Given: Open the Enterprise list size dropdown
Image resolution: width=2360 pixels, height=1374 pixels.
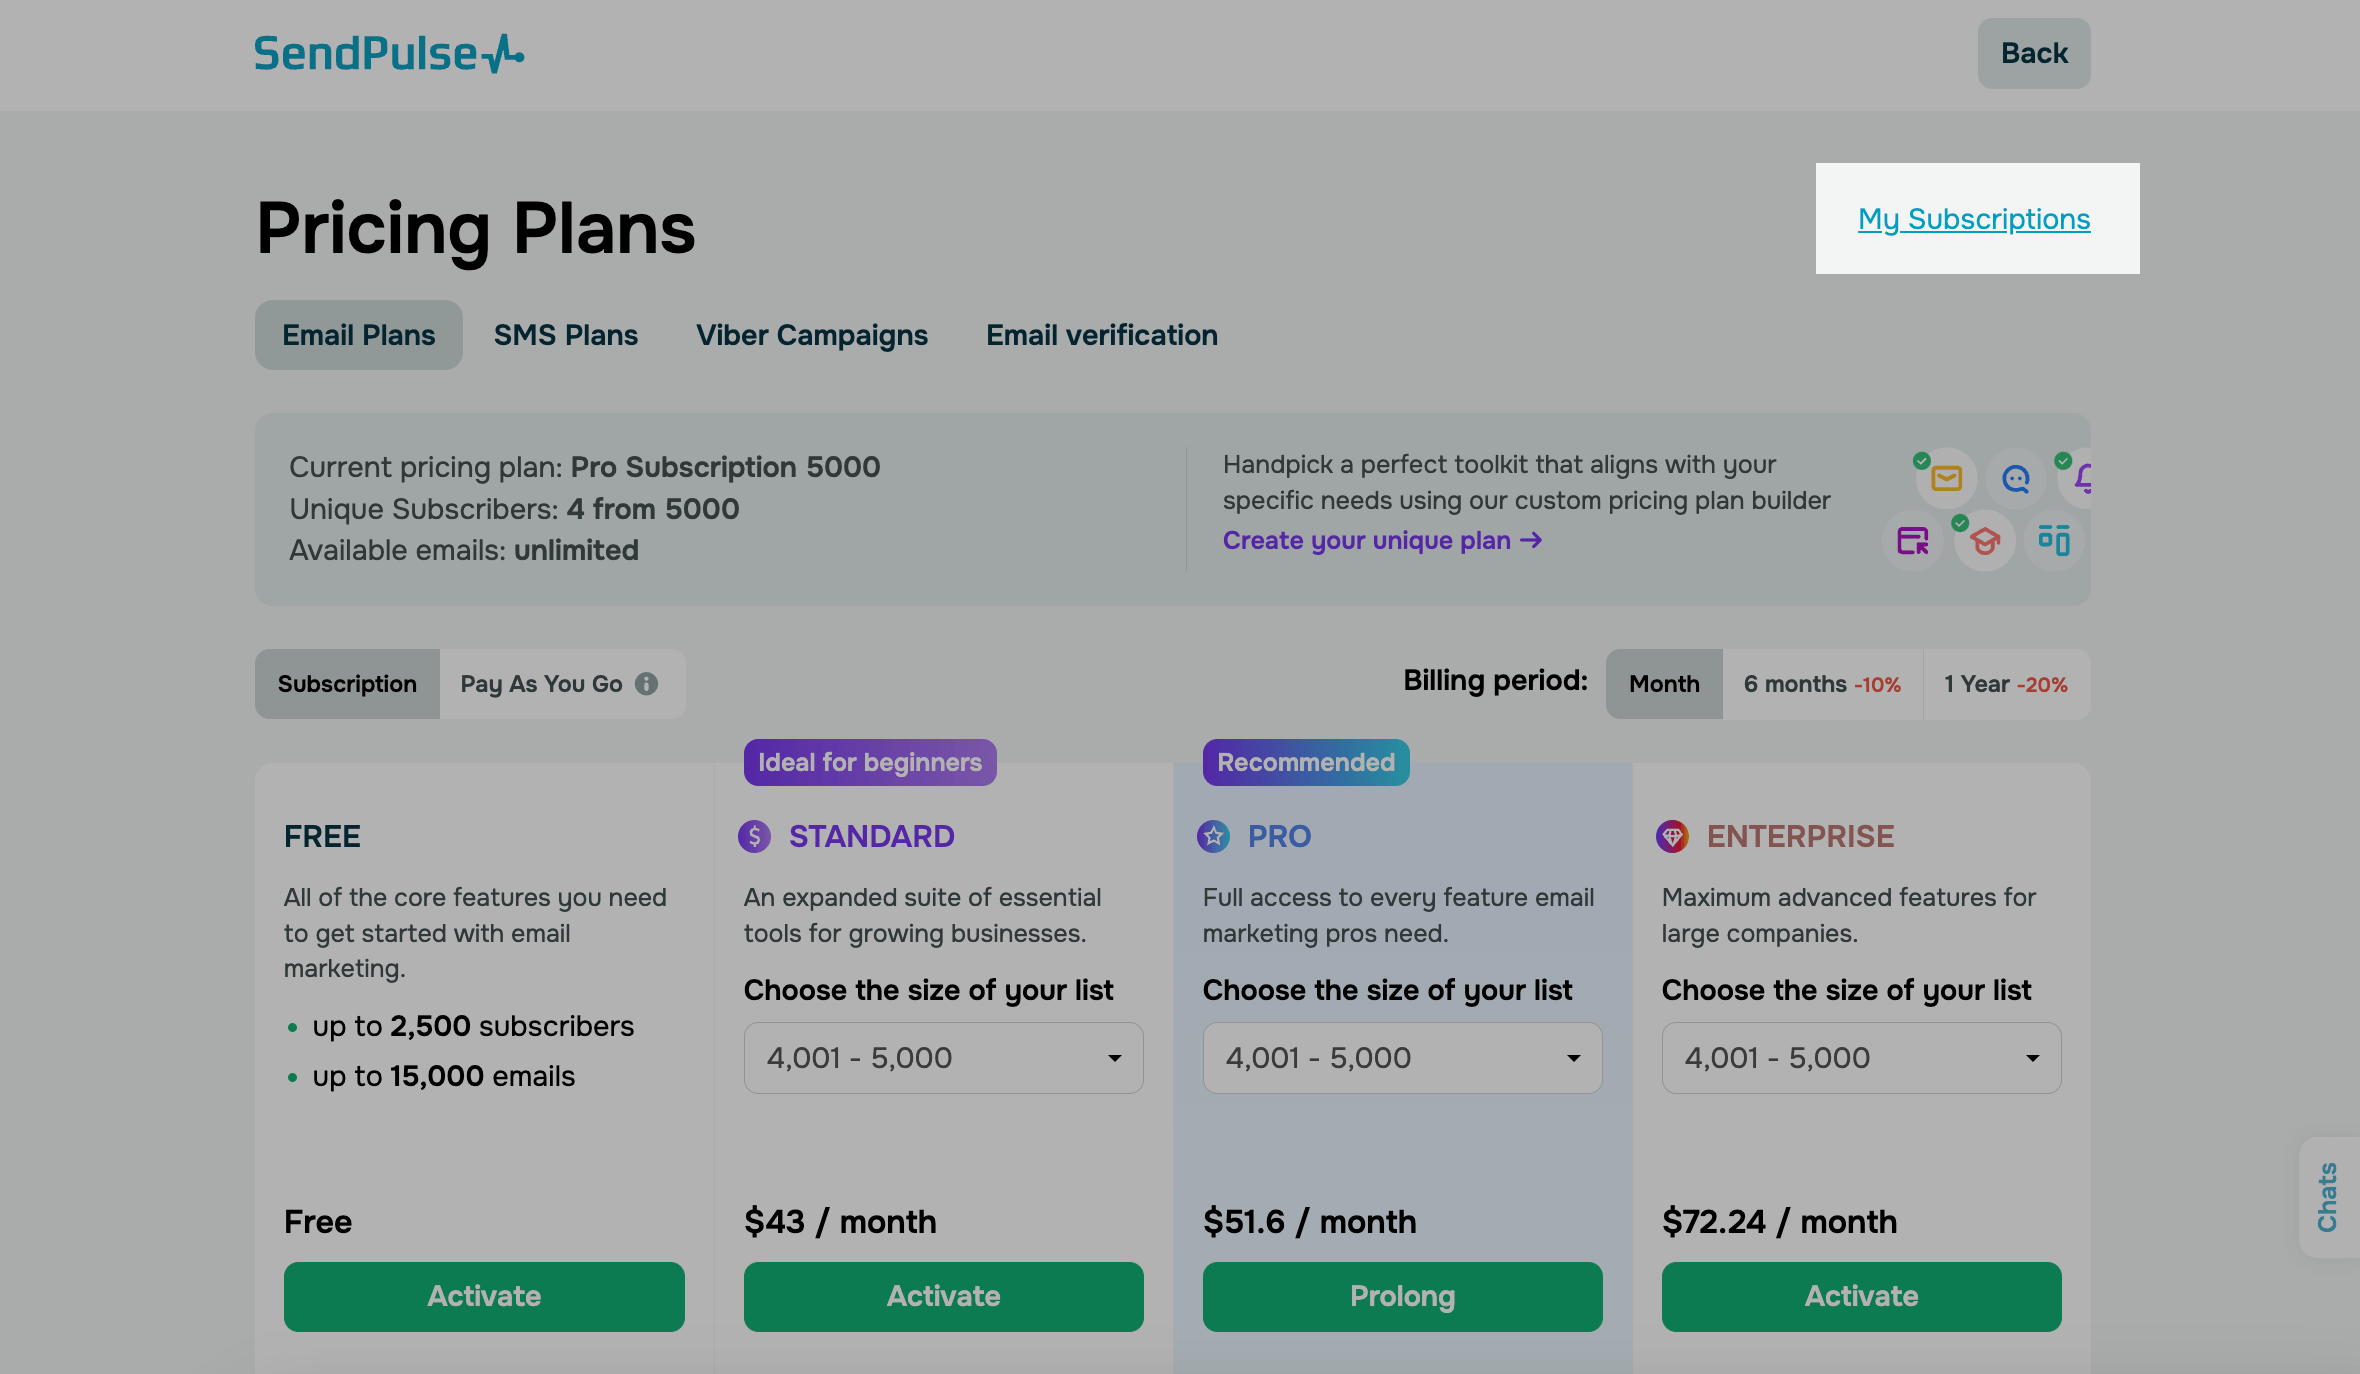Looking at the screenshot, I should click(x=1861, y=1058).
